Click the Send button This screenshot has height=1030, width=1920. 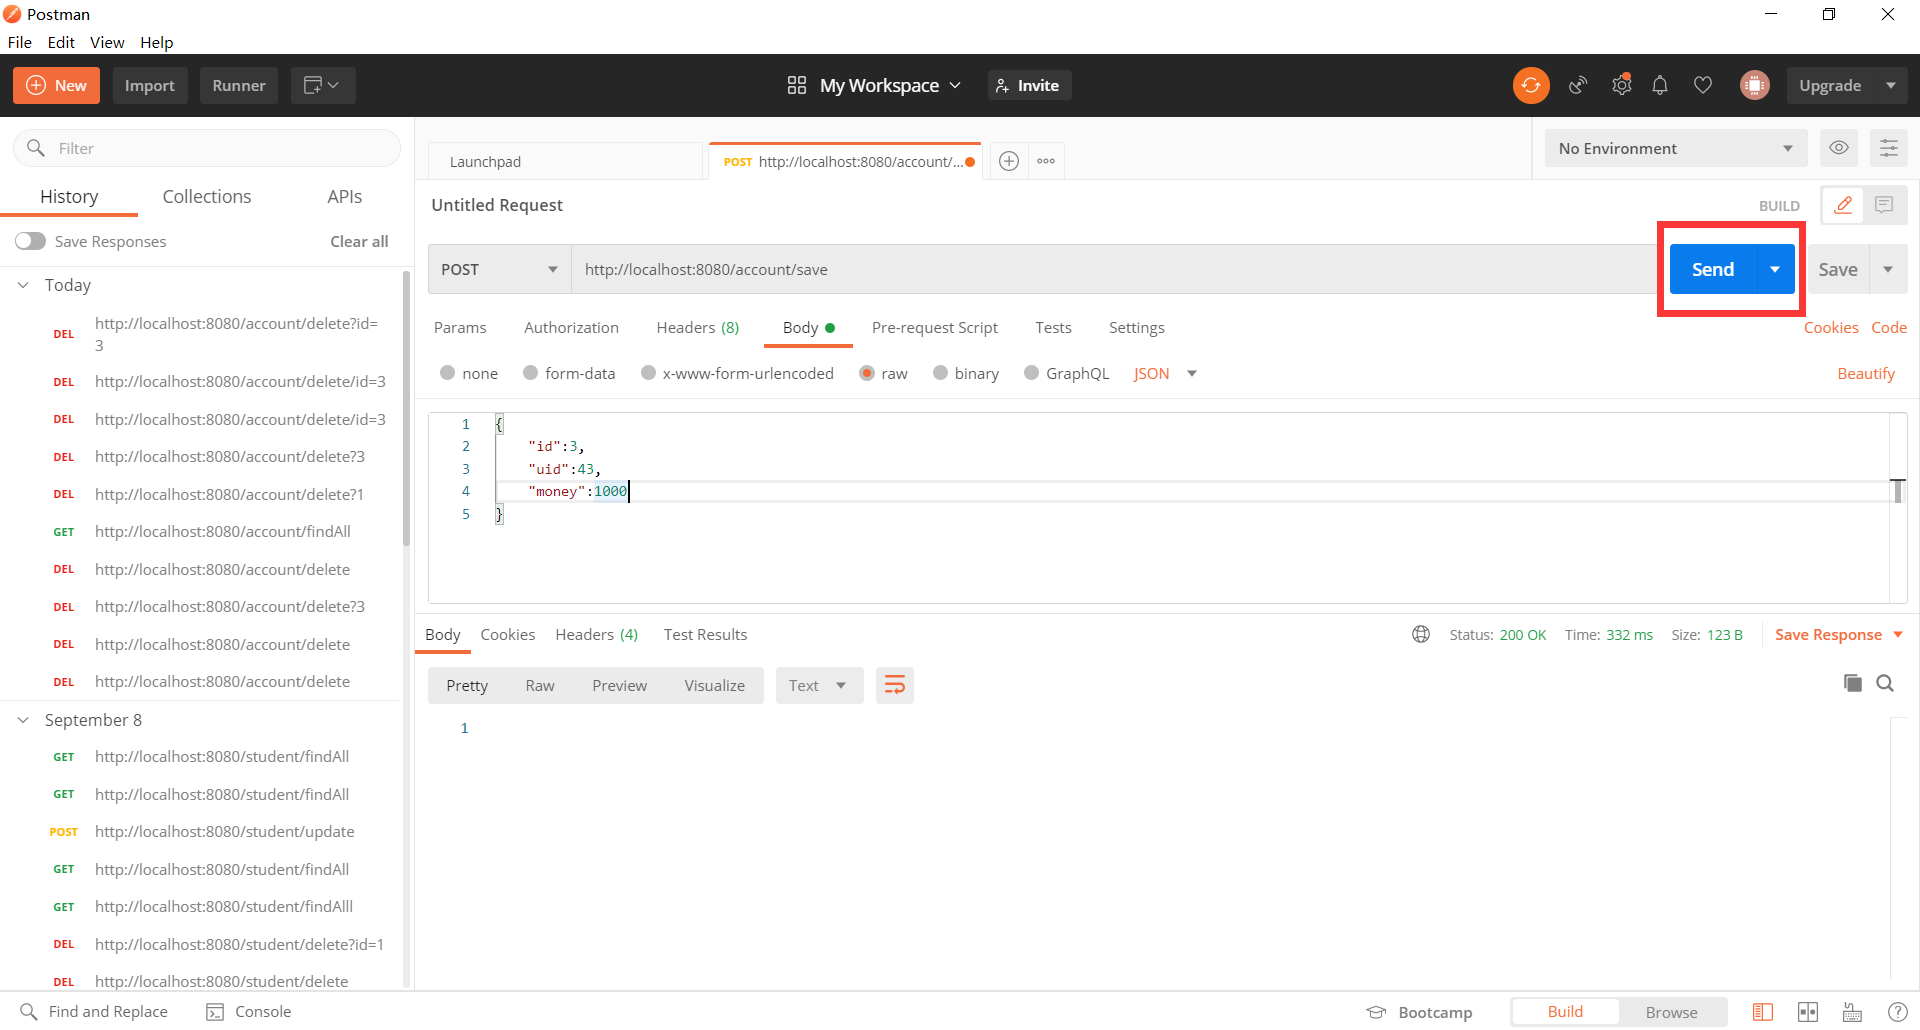(x=1713, y=269)
